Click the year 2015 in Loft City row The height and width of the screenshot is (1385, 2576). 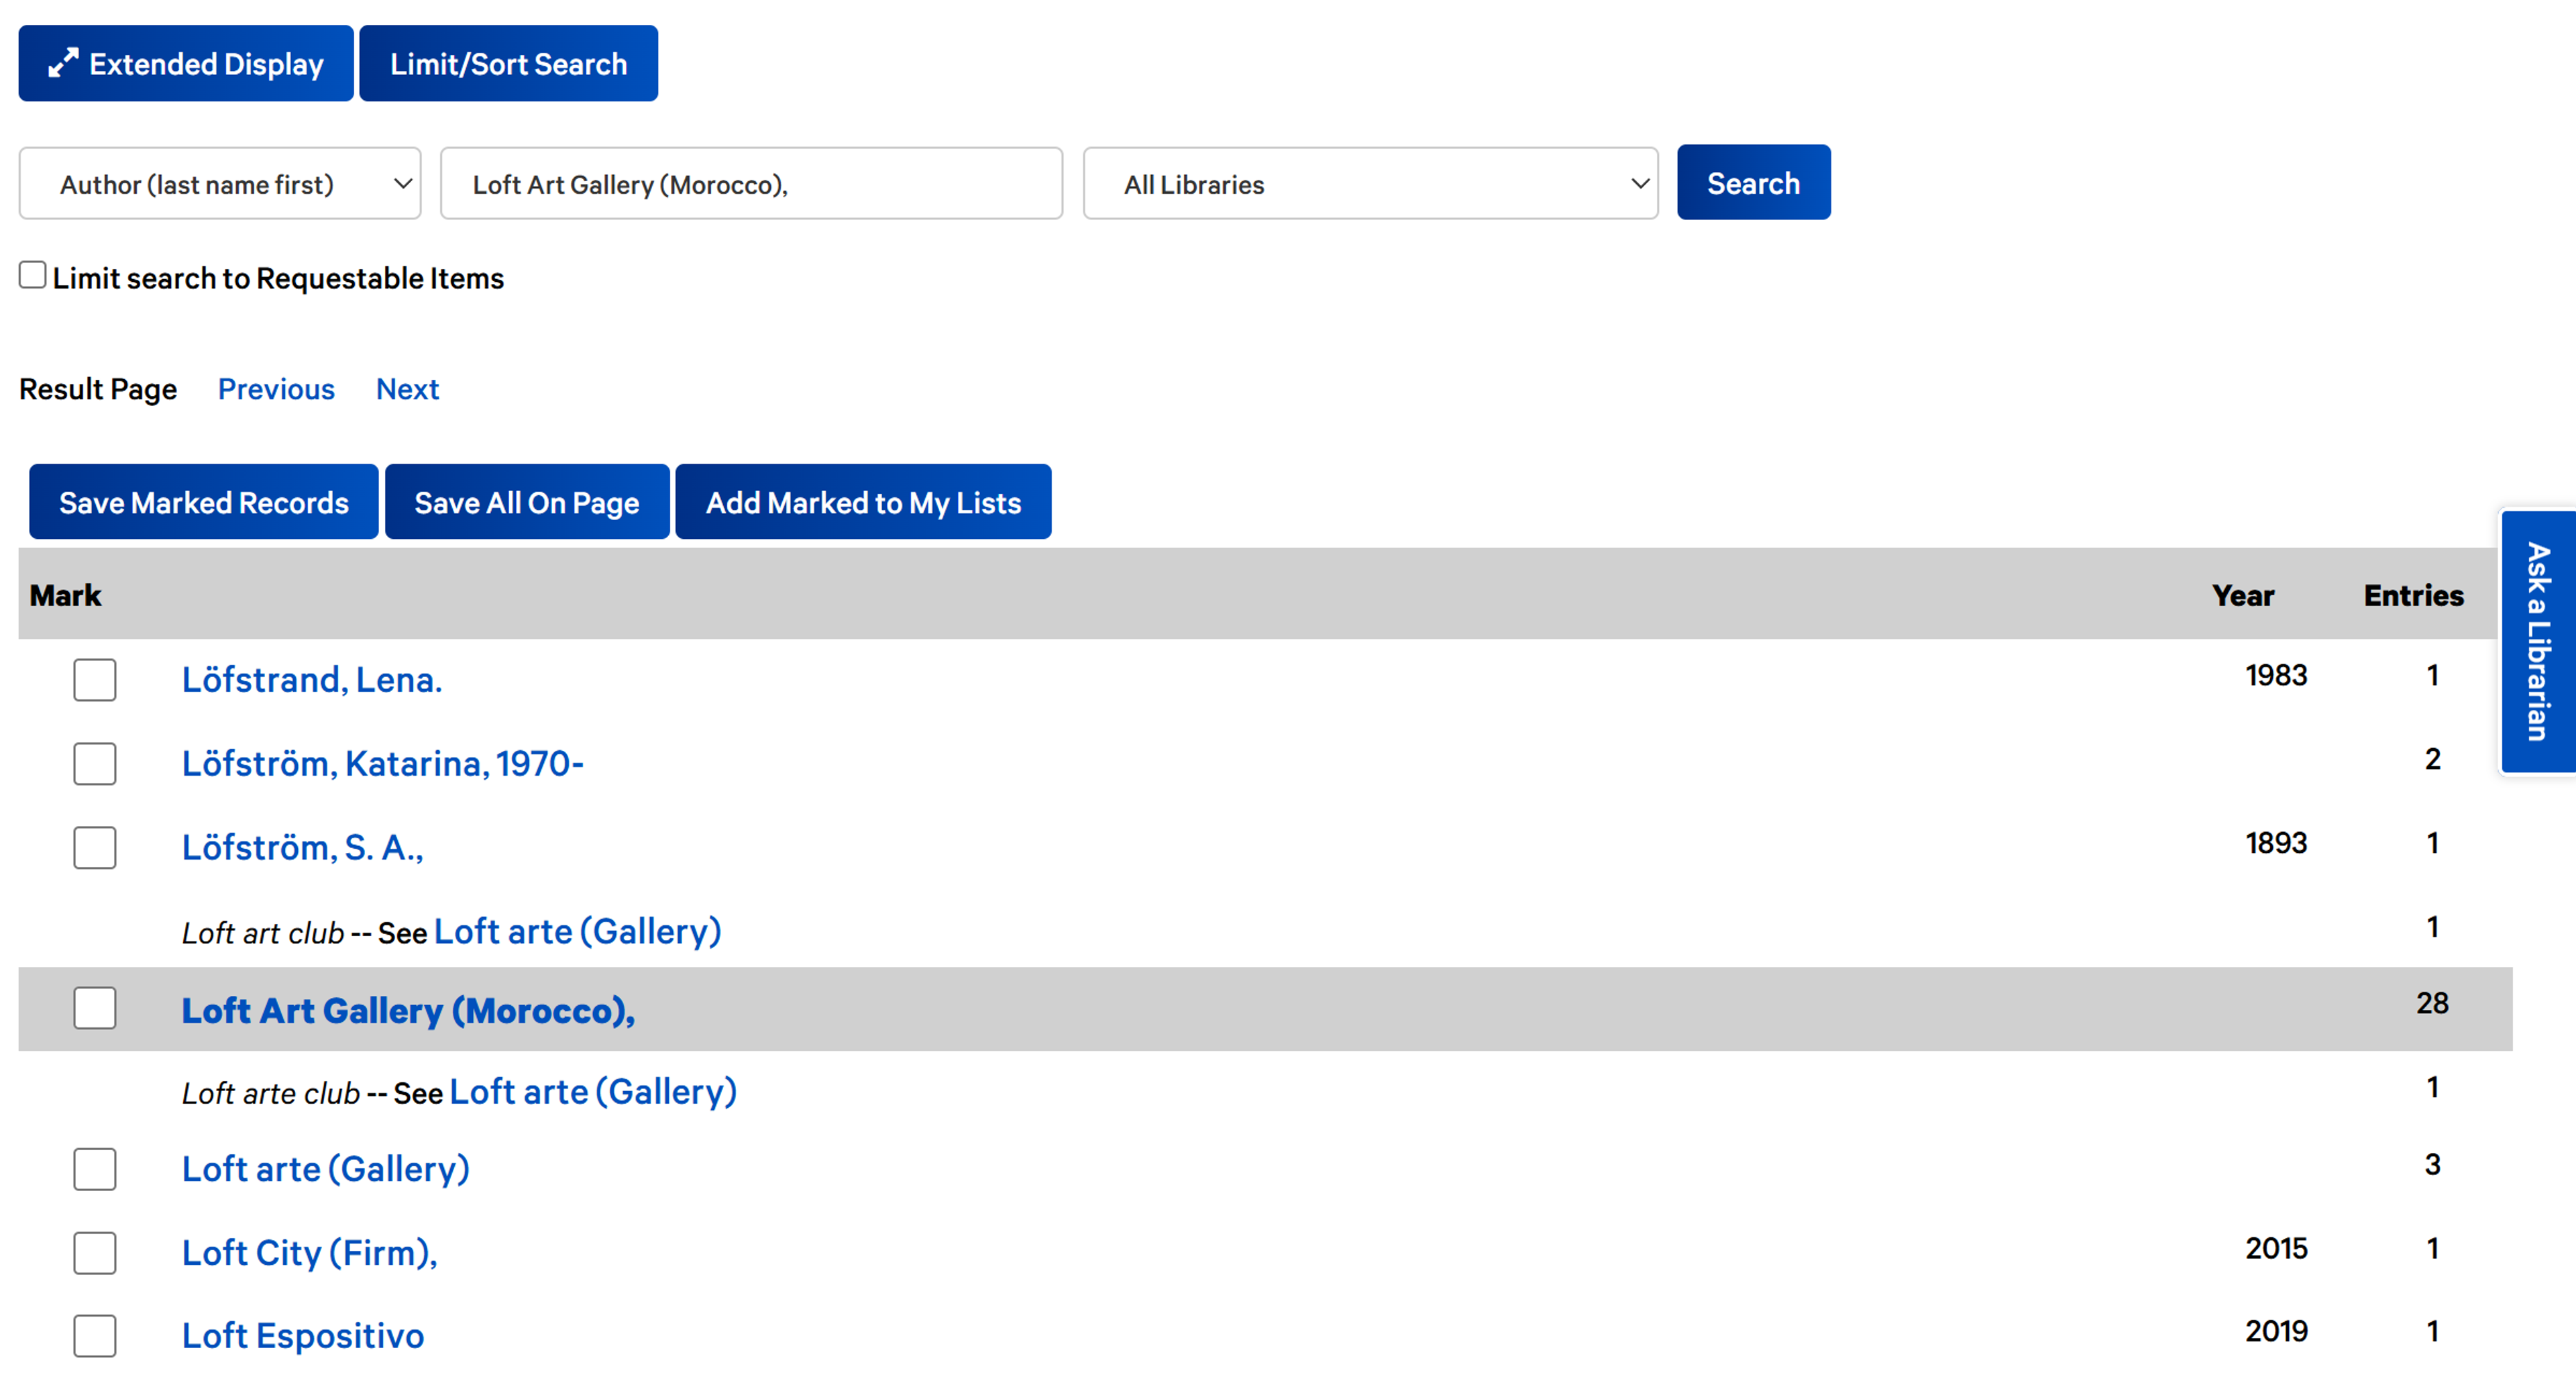(2276, 1248)
